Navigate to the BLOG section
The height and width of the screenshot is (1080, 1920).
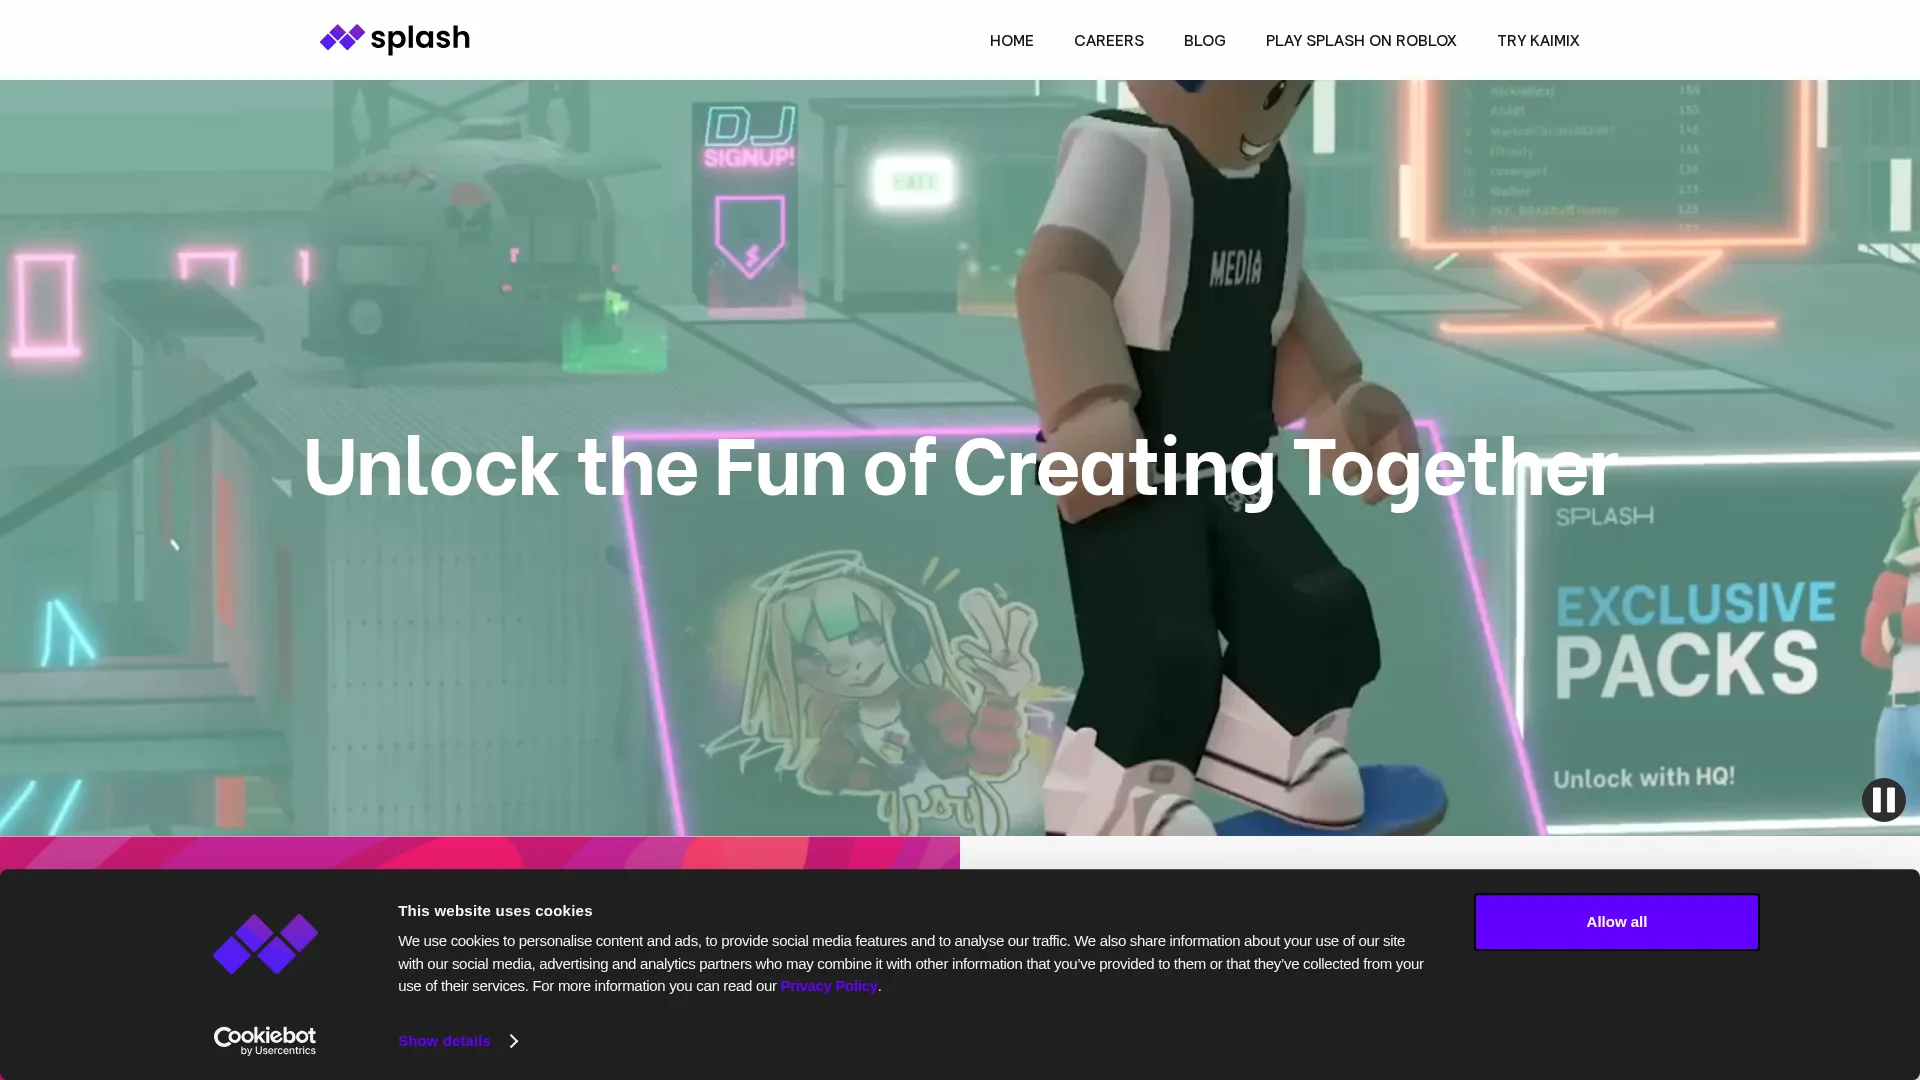[x=1204, y=41]
